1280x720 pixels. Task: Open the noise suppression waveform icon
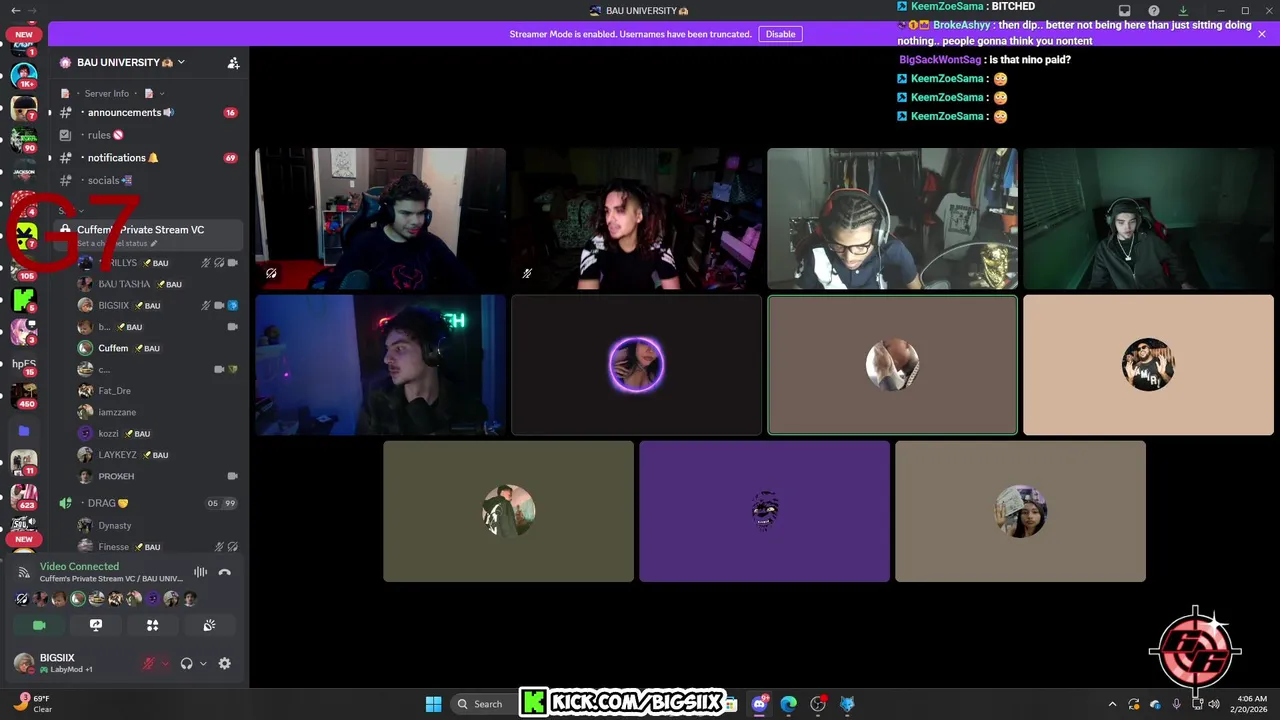[200, 572]
